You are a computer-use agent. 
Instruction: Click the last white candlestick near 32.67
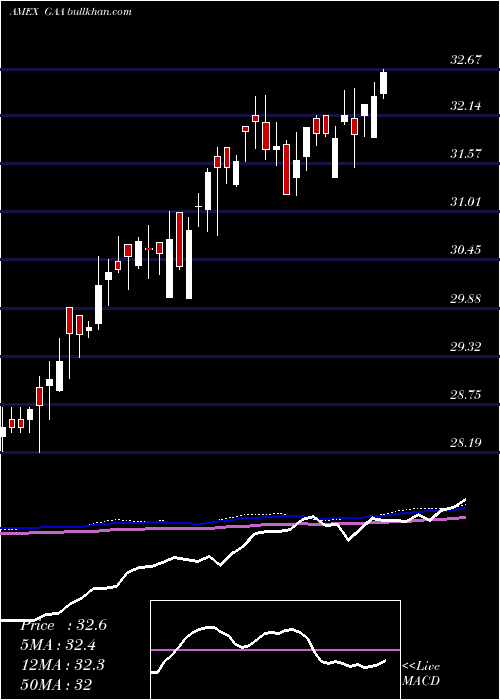[383, 83]
